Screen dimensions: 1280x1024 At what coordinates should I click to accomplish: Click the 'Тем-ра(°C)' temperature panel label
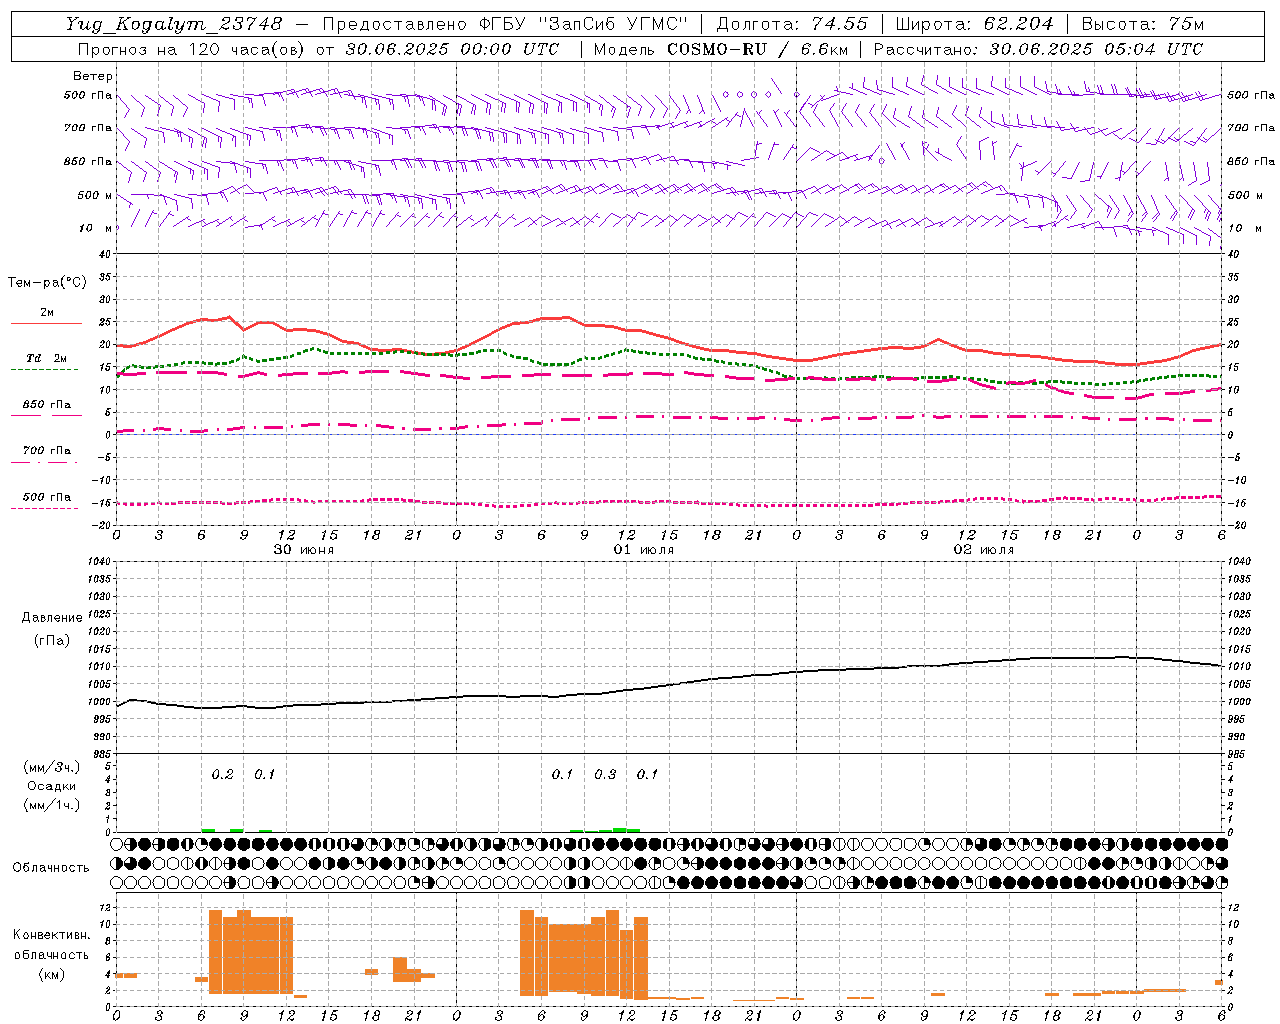pyautogui.click(x=47, y=283)
